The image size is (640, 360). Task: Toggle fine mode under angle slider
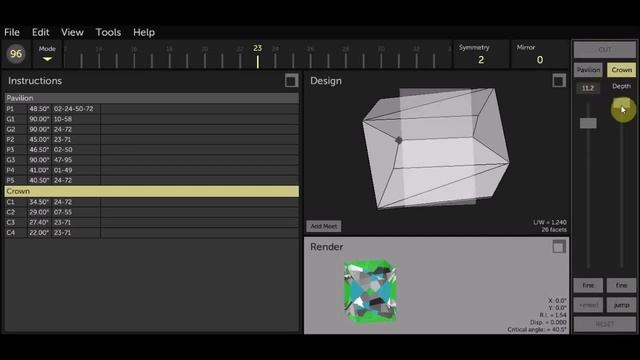(588, 285)
